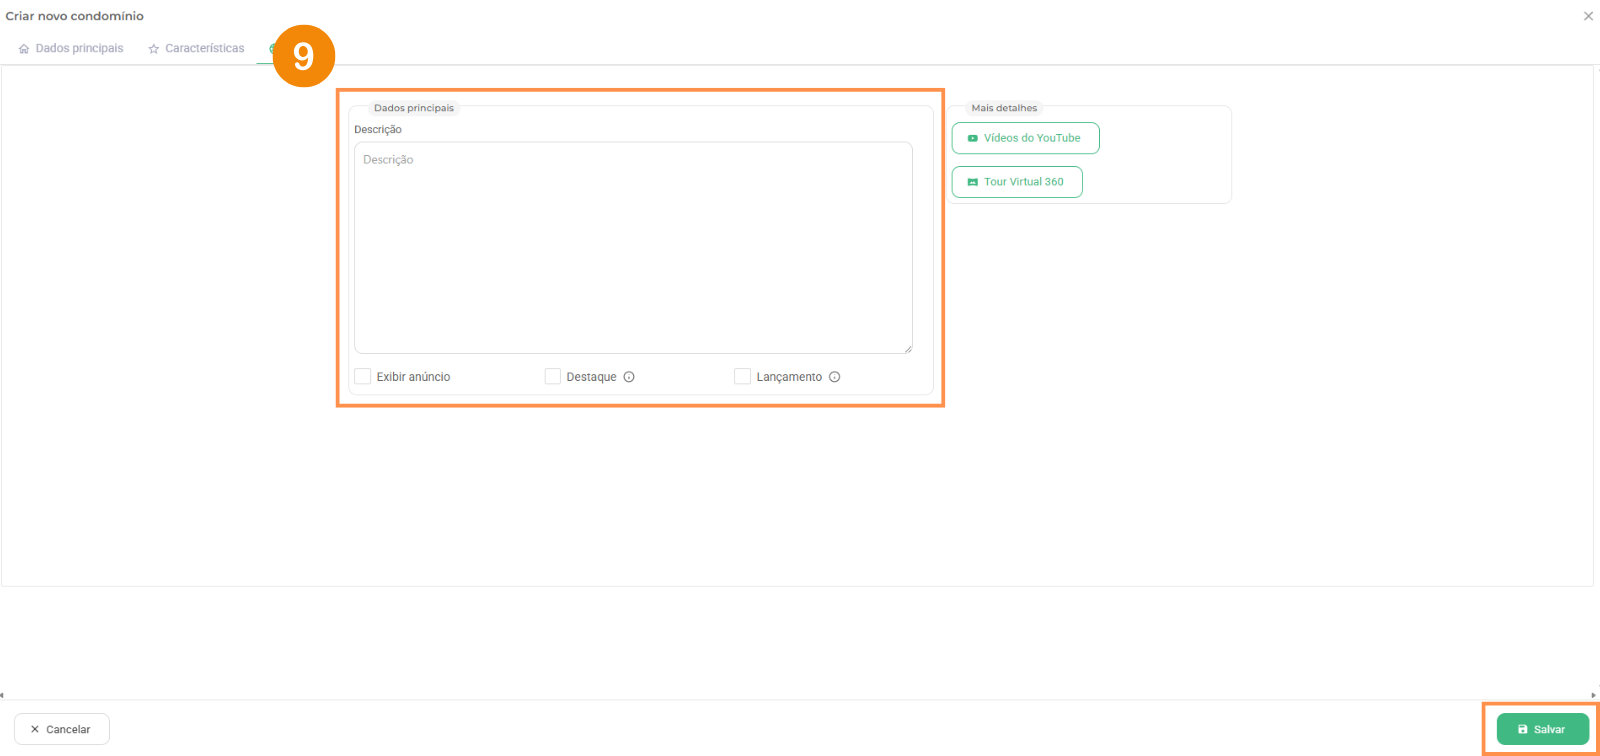Save the condominium with Salvar
This screenshot has width=1600, height=756.
(1542, 729)
